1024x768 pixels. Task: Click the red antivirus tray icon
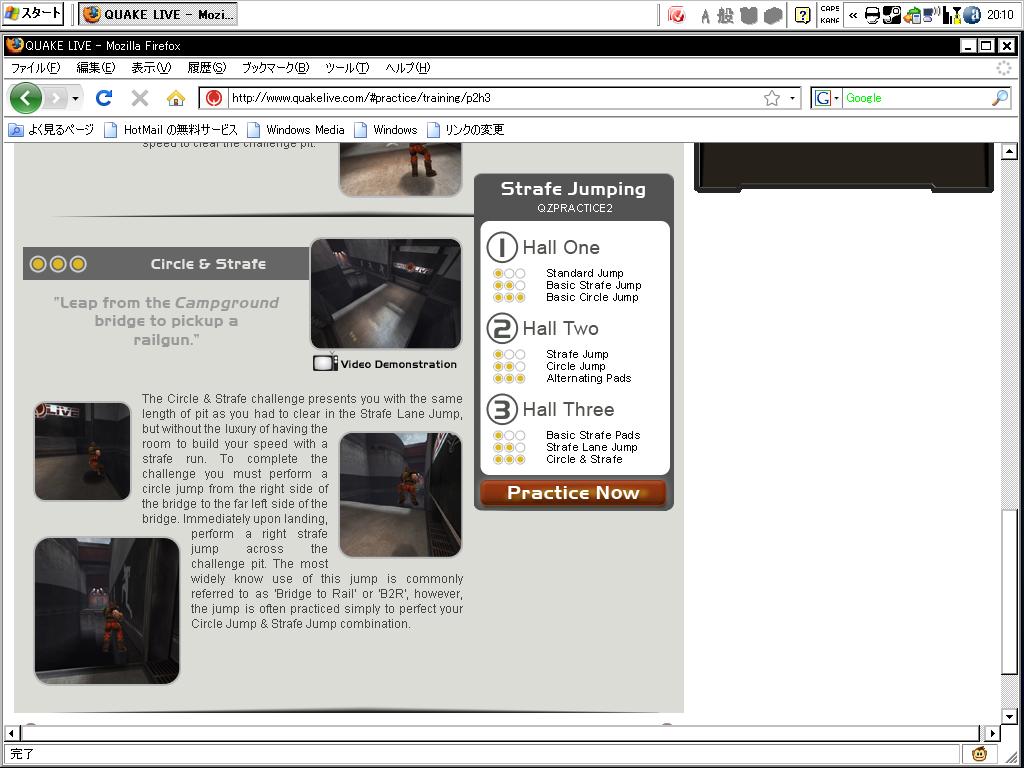(677, 14)
